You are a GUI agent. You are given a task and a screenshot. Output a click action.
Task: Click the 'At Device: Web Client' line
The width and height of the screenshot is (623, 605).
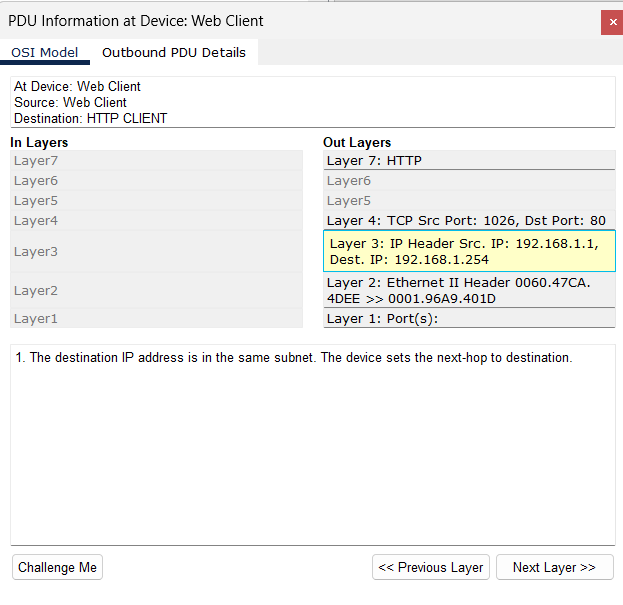tap(77, 86)
